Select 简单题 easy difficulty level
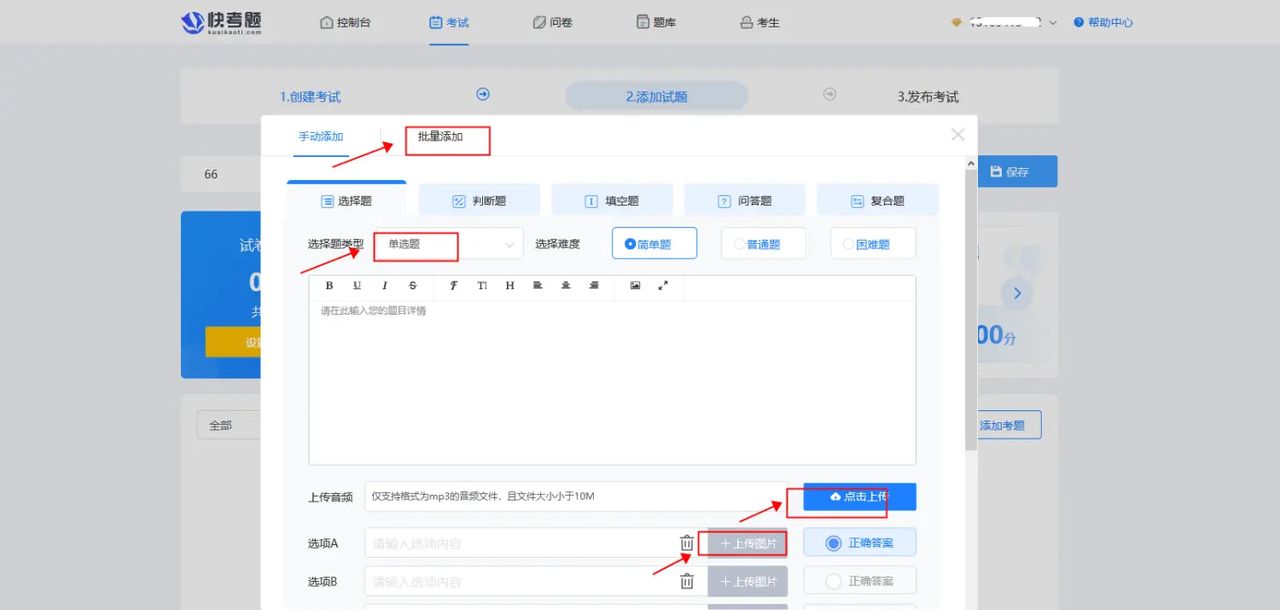Viewport: 1280px width, 610px height. coord(655,243)
